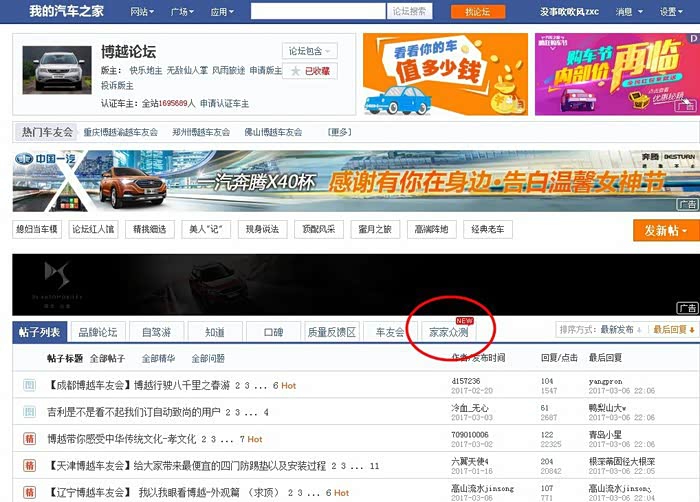Image resolution: width=700 pixels, height=502 pixels.
Task: Click the 精 badge beside 博越带你感受中华传统文化 thread
Action: 30,438
